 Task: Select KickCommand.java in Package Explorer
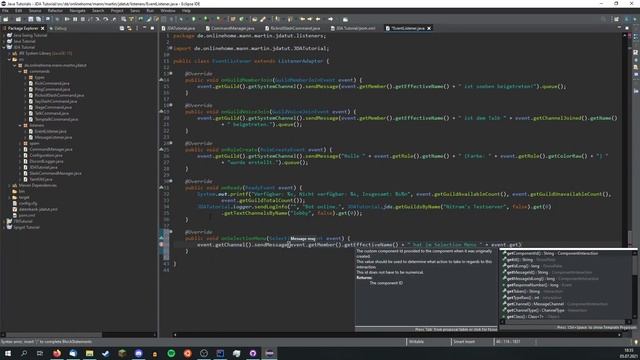tap(52, 83)
